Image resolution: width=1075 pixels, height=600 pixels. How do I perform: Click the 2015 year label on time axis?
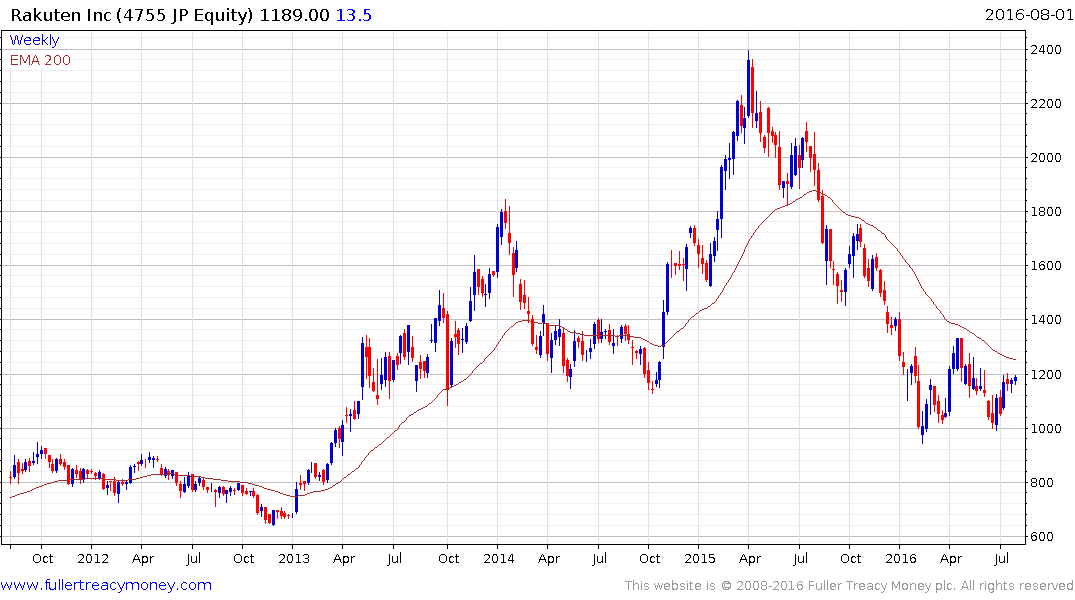point(699,559)
